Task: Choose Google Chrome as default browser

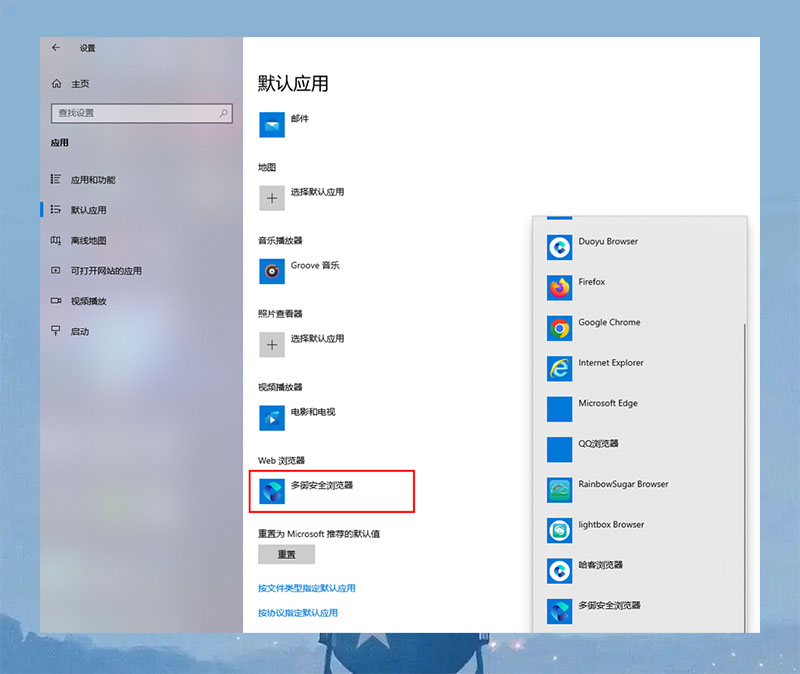Action: 600,323
